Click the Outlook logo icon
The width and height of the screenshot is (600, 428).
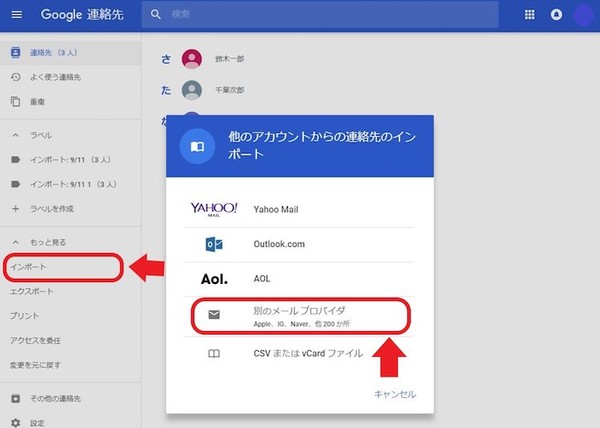pos(214,244)
